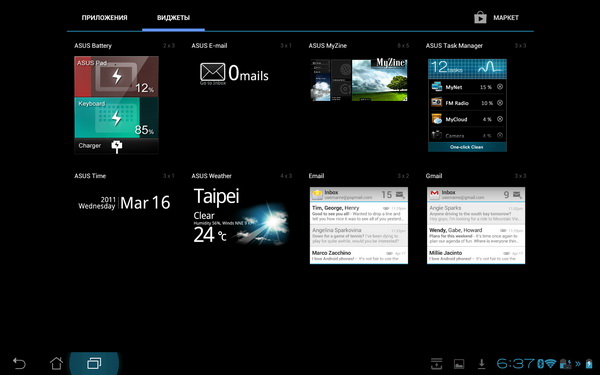Screen dimensions: 600x375
Task: Tap the One-click Clean button
Action: click(467, 147)
